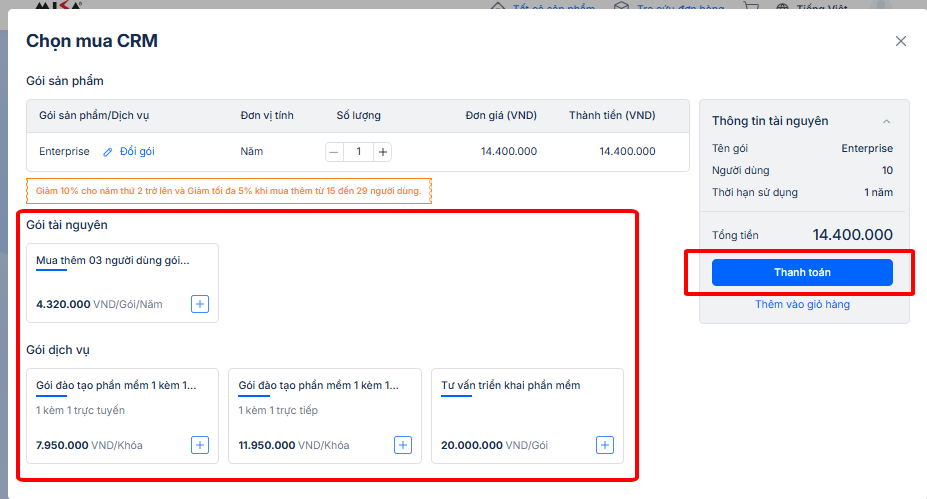Add the 4.320.000 extra users package
Screen dimensions: 927x499
tap(200, 304)
